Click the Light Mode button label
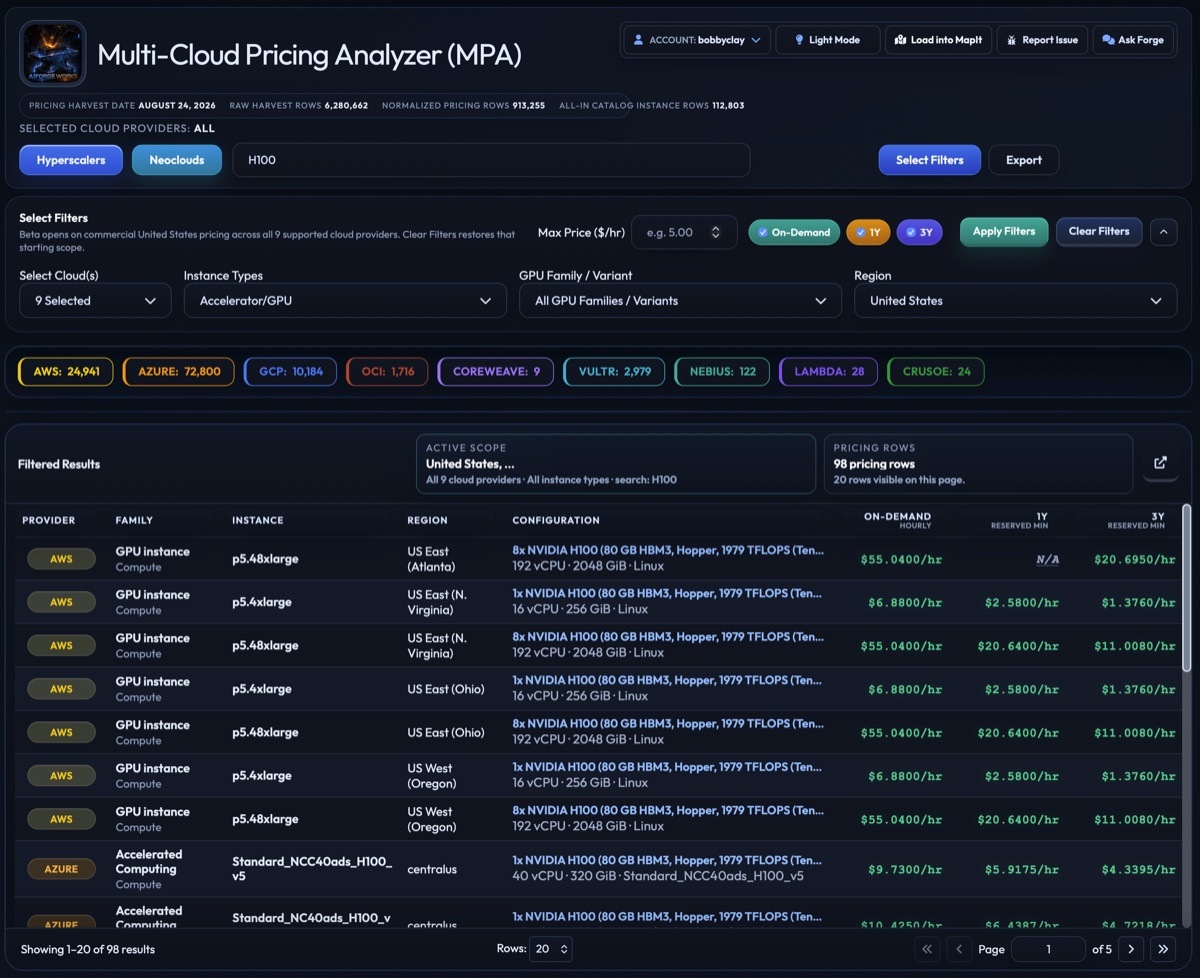Image resolution: width=1200 pixels, height=978 pixels. tap(834, 40)
